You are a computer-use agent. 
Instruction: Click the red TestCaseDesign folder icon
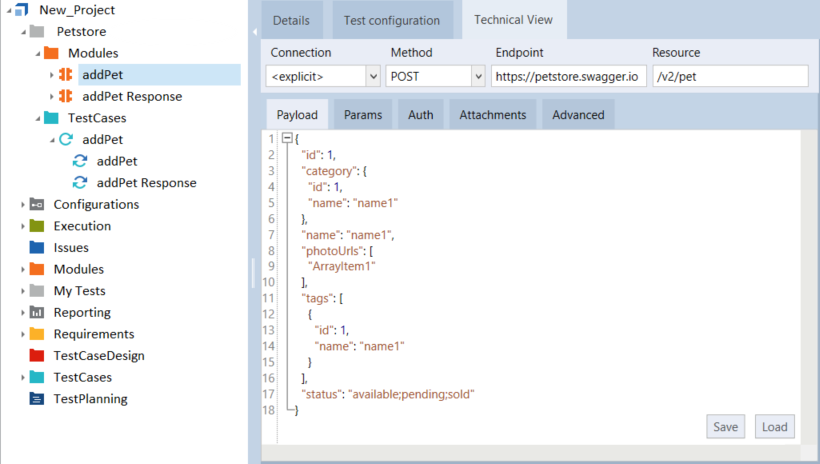tap(37, 356)
